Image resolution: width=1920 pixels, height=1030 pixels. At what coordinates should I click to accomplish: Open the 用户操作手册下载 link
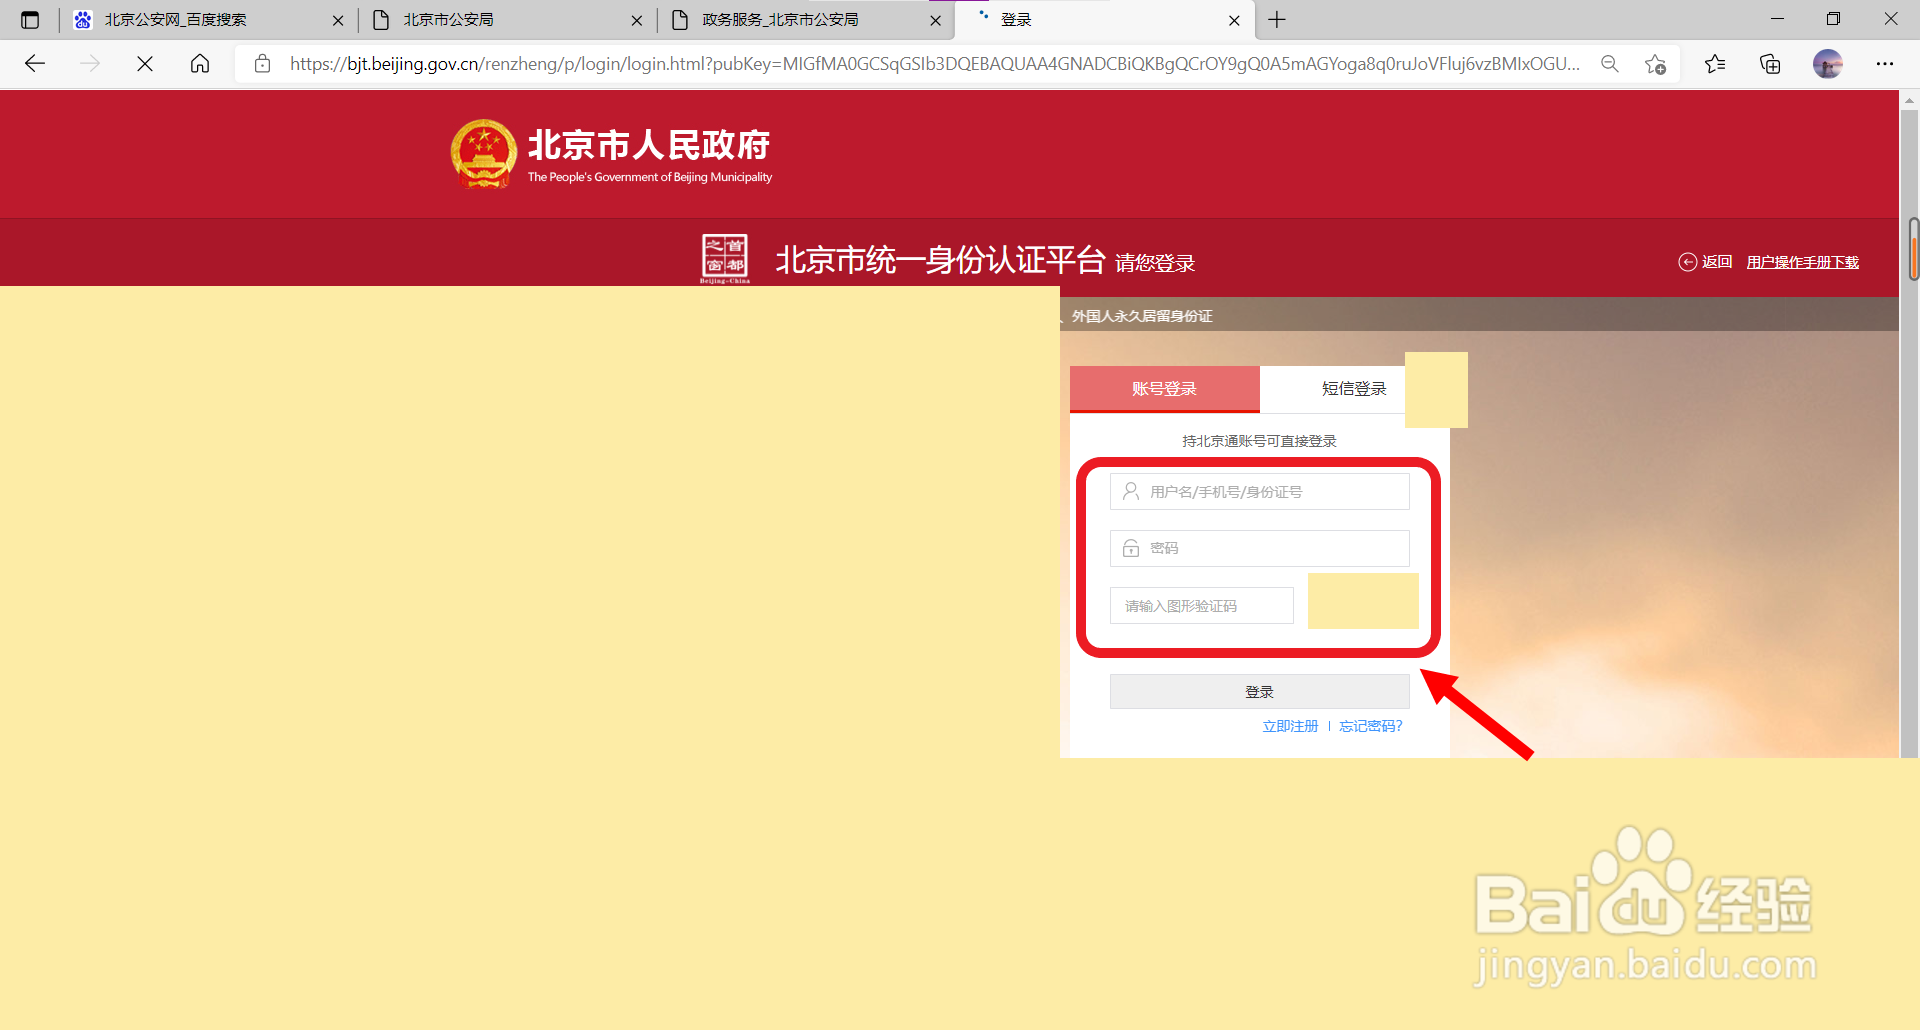tap(1803, 262)
